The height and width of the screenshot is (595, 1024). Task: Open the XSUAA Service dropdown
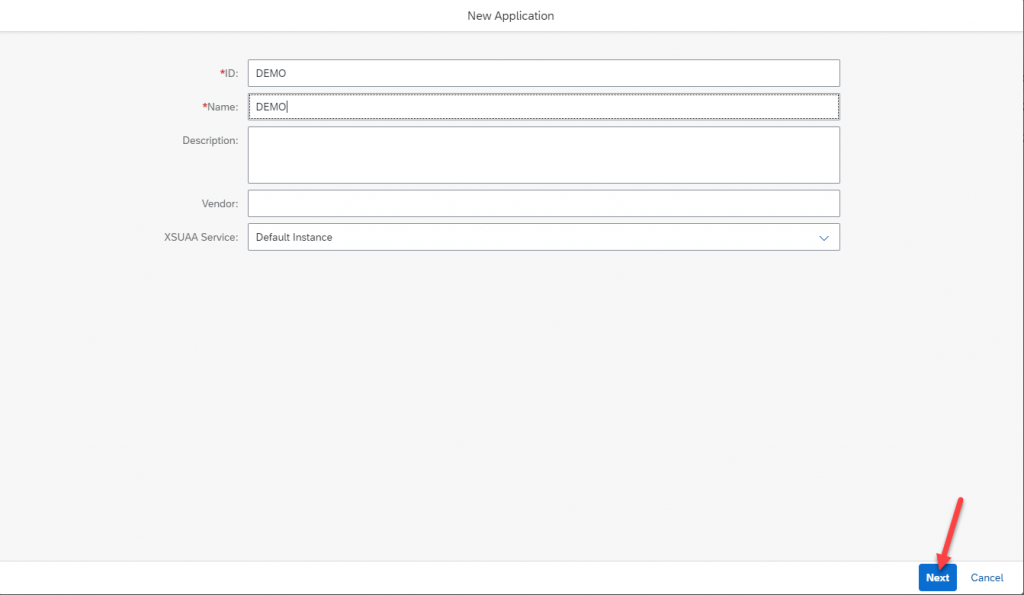(543, 237)
